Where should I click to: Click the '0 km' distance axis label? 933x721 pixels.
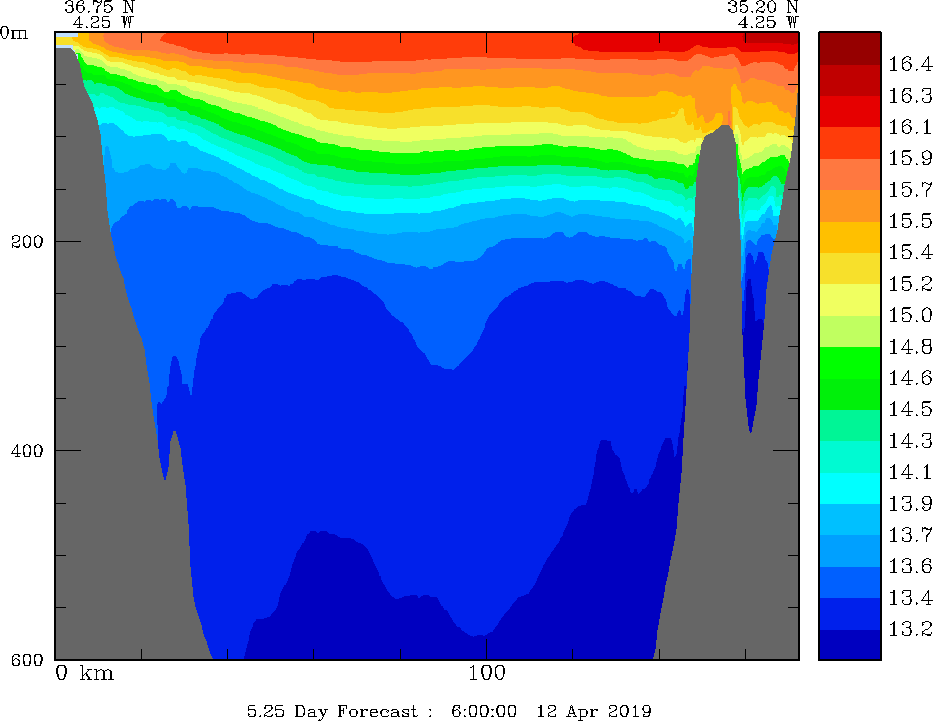(84, 673)
